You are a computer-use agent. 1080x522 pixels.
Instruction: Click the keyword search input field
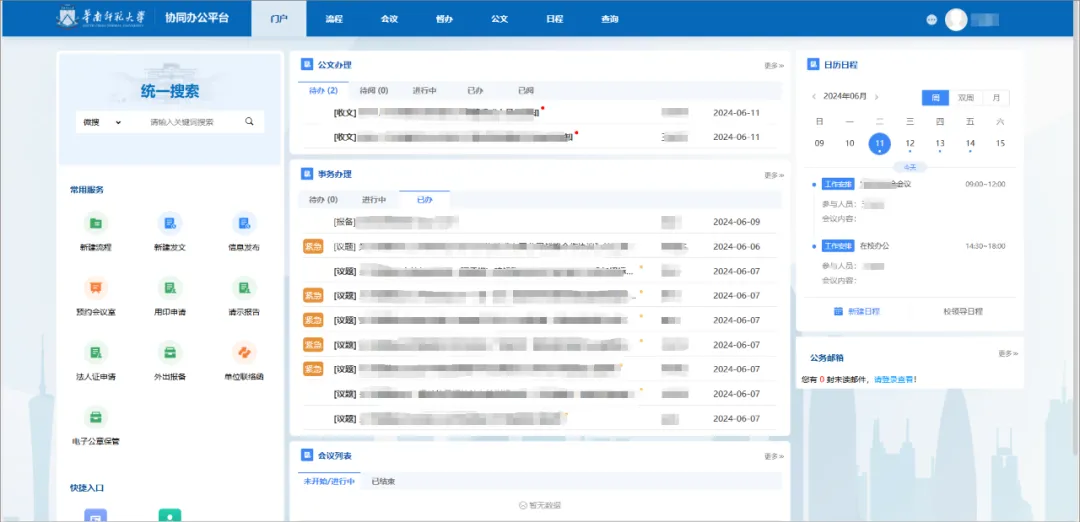[x=183, y=122]
